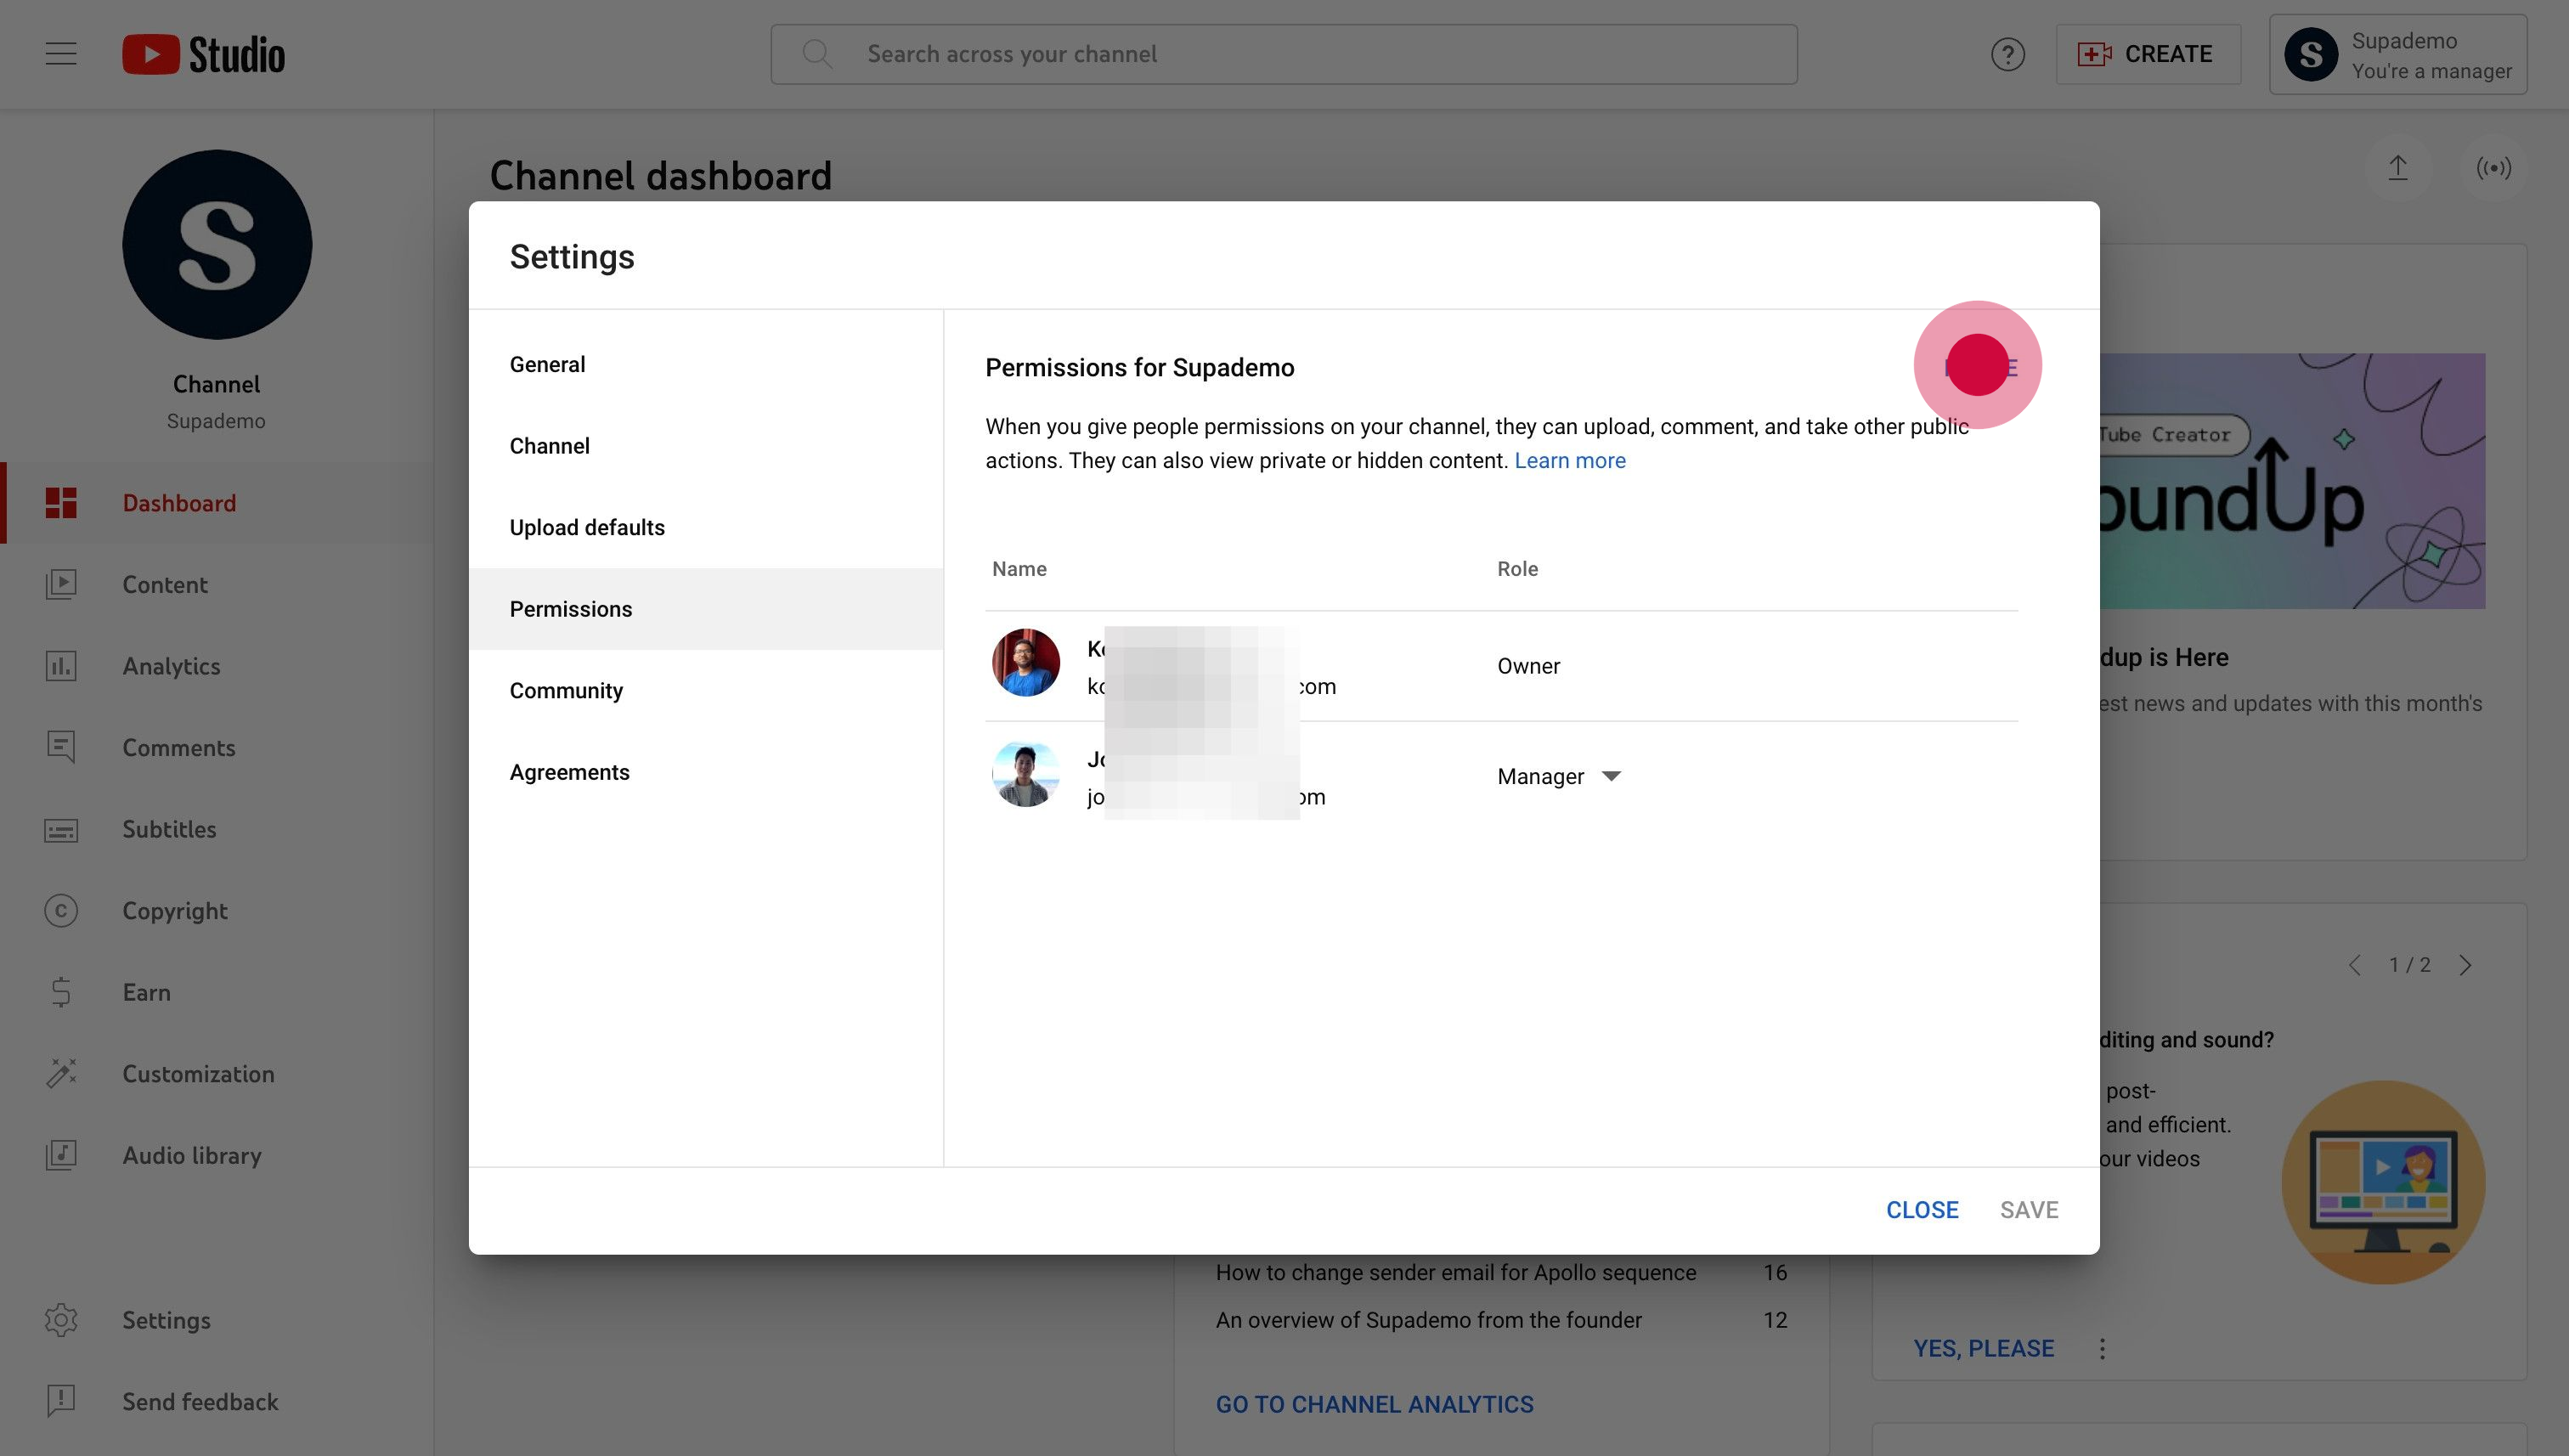Select the Permissions settings tab
The height and width of the screenshot is (1456, 2569).
[706, 609]
